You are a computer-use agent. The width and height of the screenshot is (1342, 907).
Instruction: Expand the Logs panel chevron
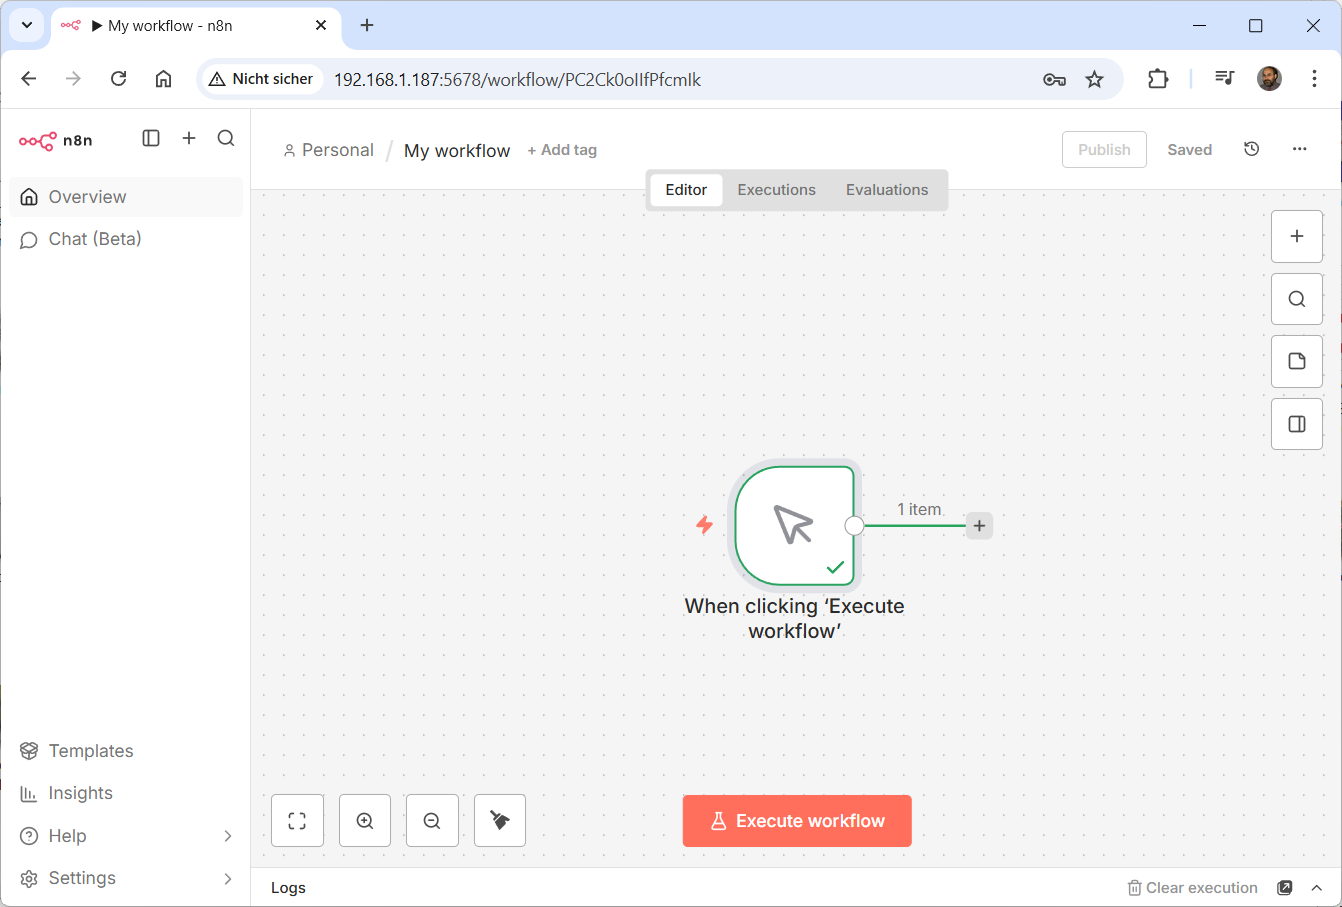[1317, 888]
